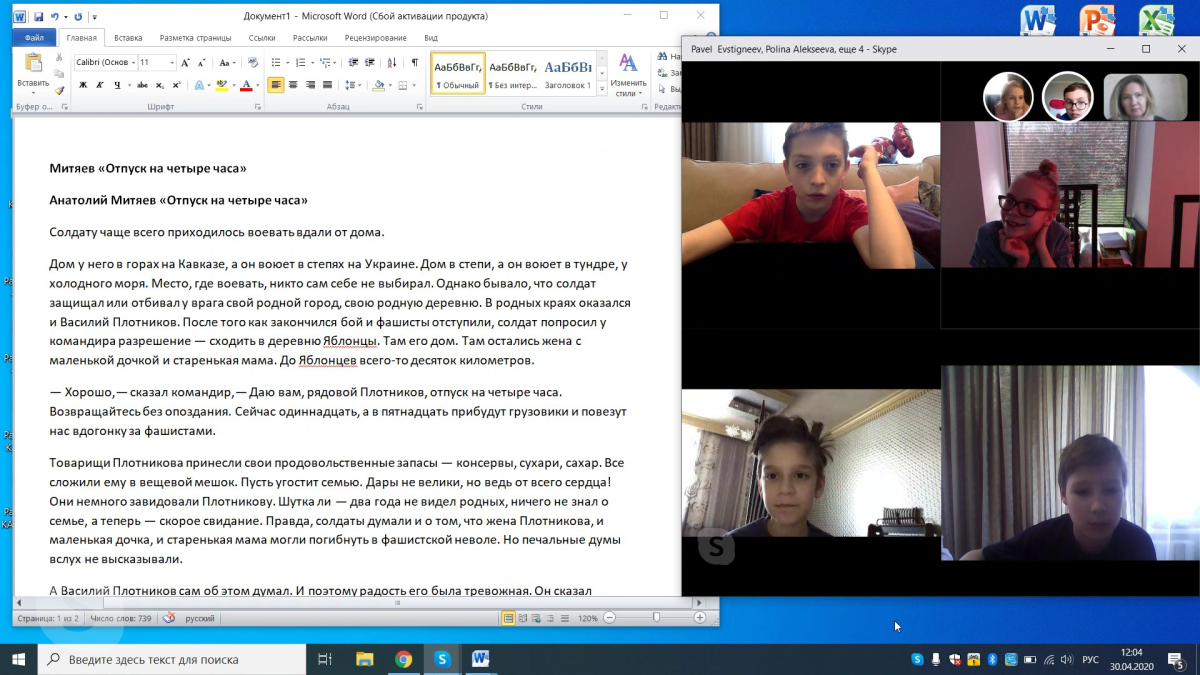Increase font size with the grow font icon
This screenshot has height=675, width=1200.
click(185, 63)
